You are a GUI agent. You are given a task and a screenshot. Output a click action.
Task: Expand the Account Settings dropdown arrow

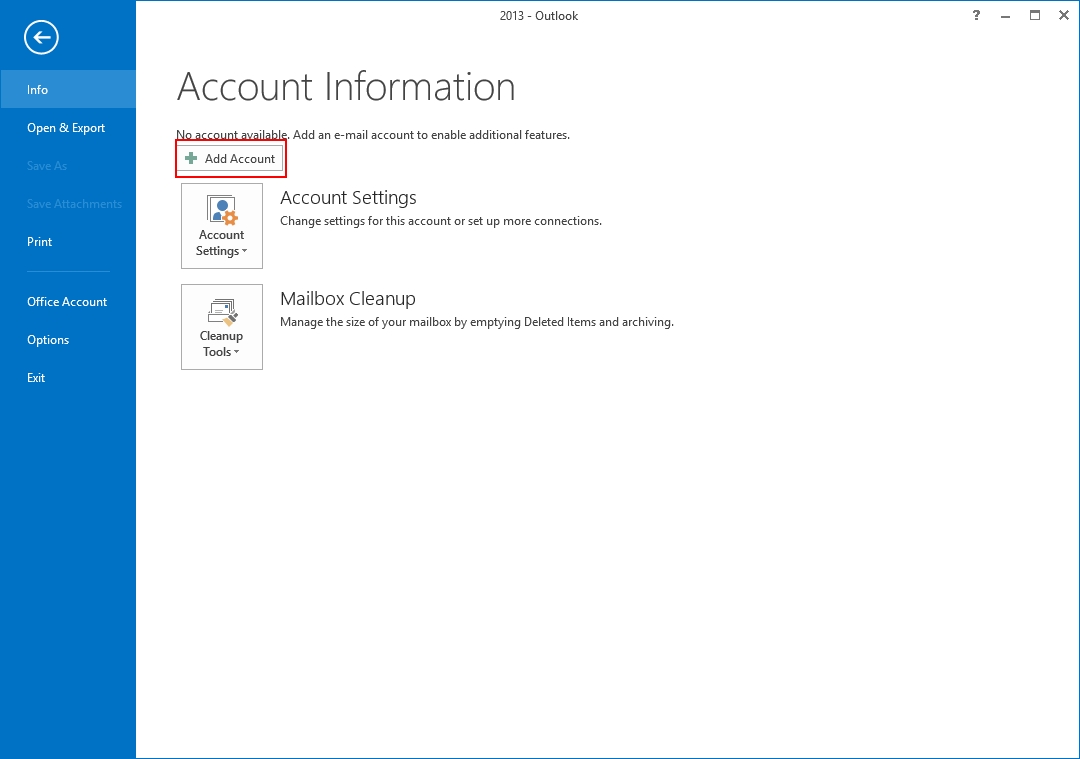point(244,251)
